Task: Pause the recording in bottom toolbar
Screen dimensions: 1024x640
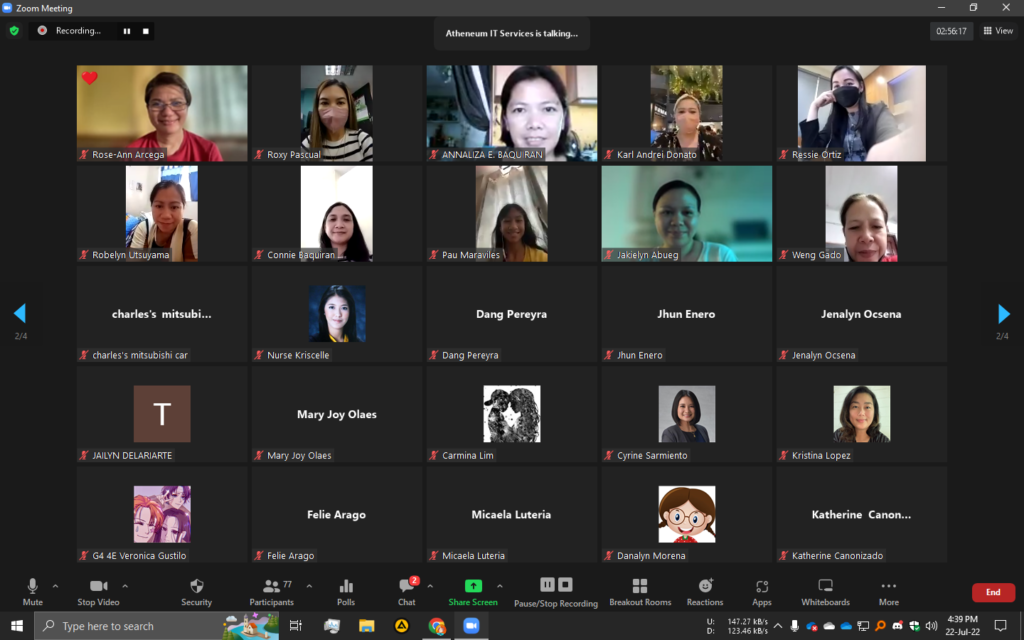Action: tap(548, 585)
